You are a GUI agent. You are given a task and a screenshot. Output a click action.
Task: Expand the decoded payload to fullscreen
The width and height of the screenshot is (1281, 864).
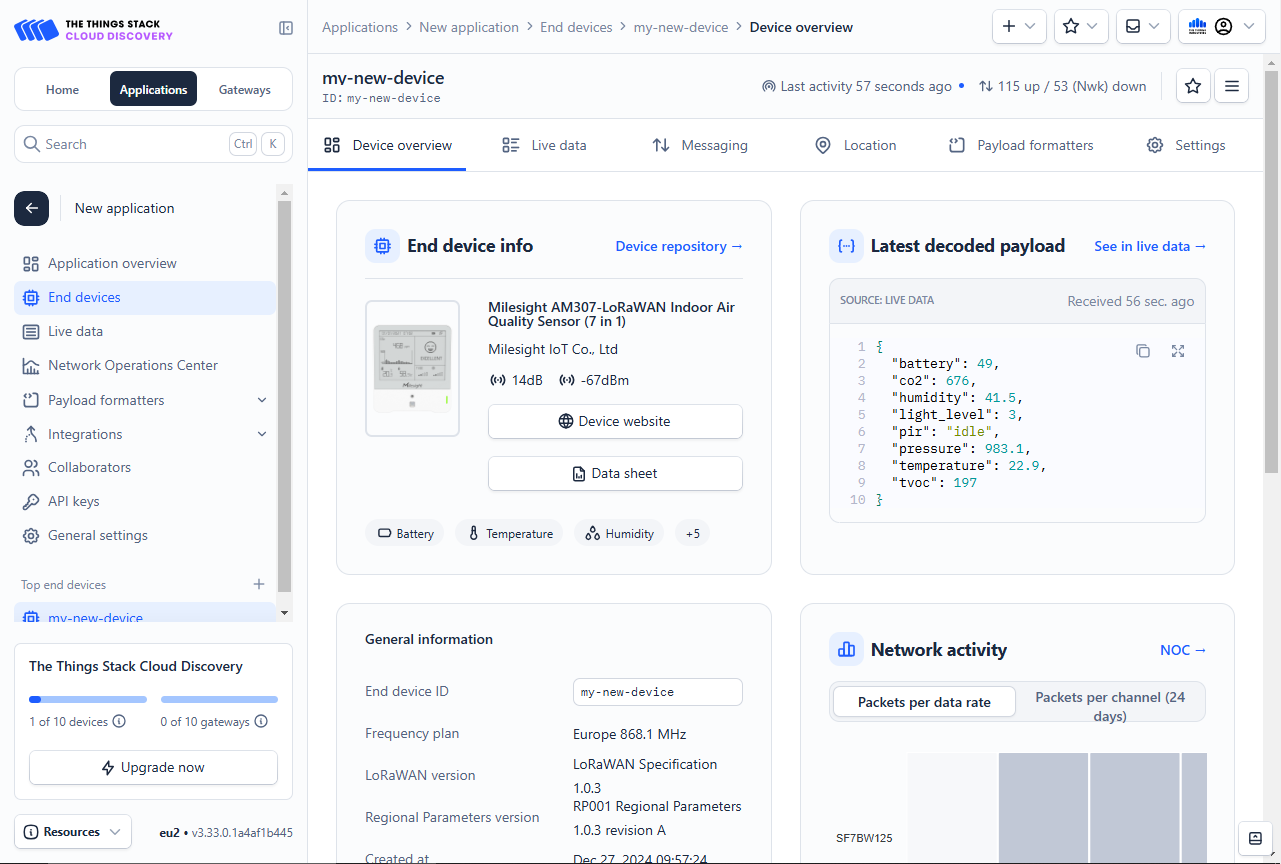pos(1178,351)
